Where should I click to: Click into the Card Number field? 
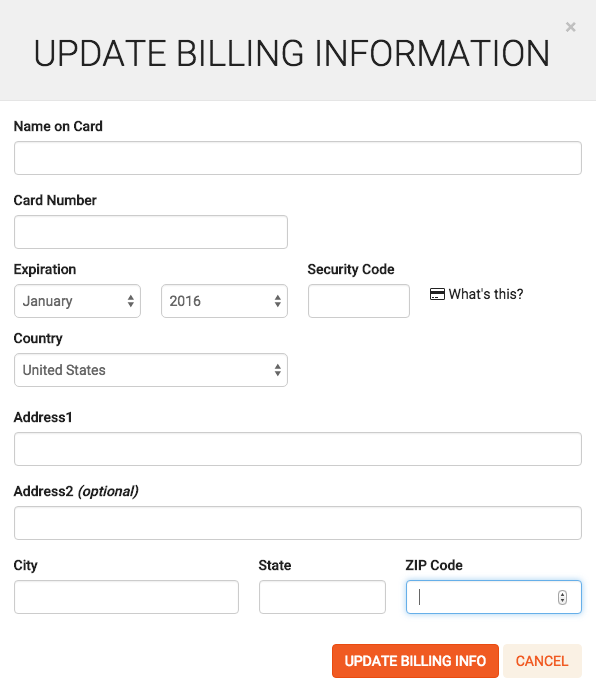click(x=151, y=232)
